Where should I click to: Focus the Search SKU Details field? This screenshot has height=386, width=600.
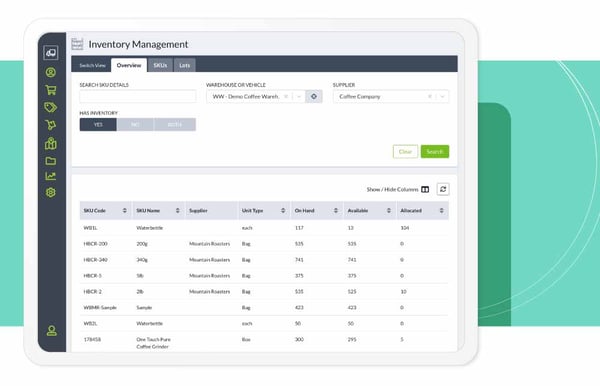tap(138, 96)
